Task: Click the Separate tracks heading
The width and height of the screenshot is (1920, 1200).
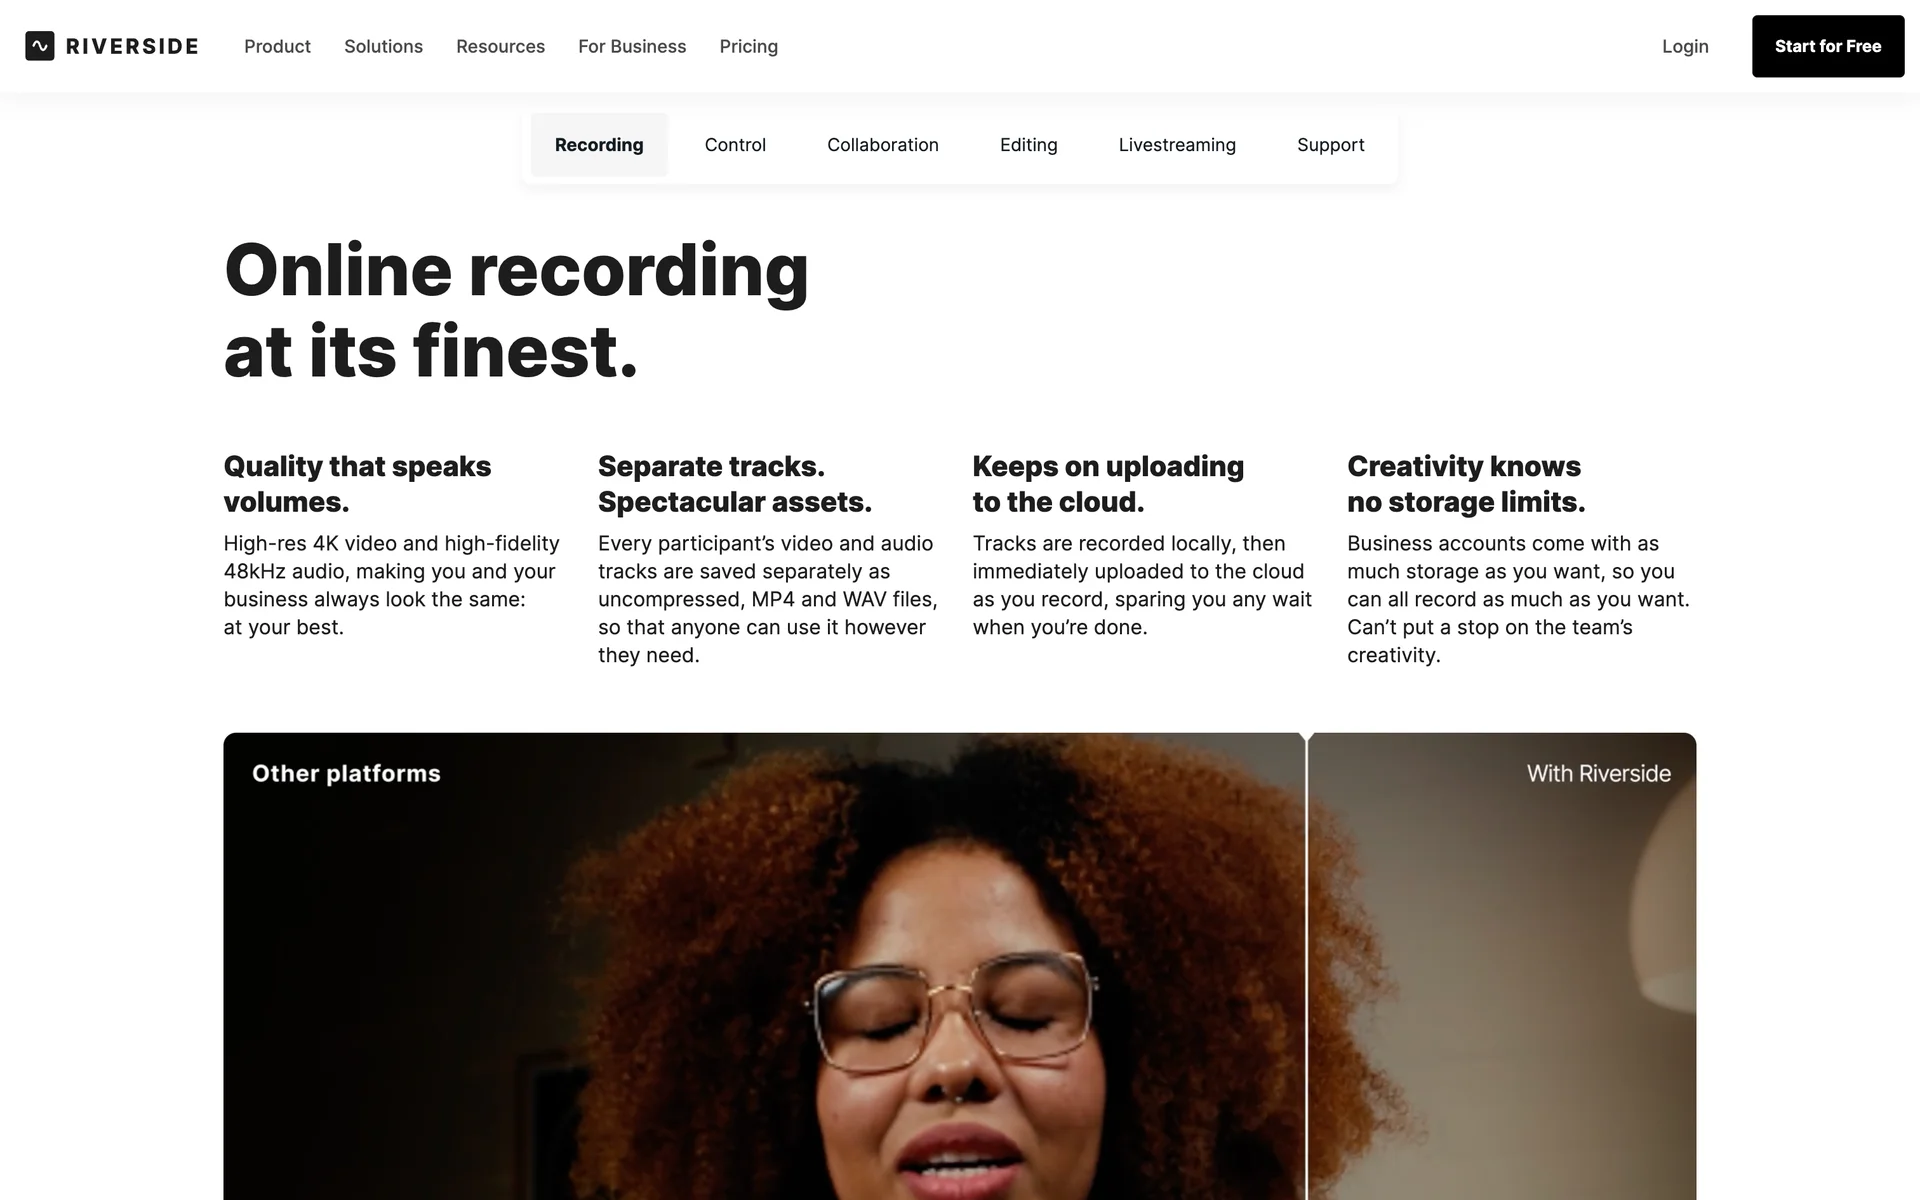Action: (x=735, y=484)
